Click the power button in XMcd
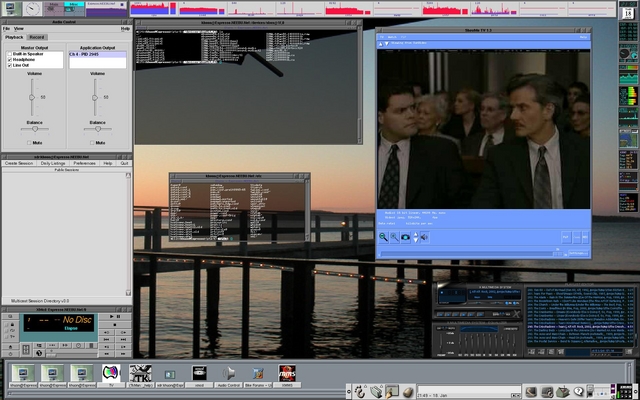The image size is (640, 400). pos(11,354)
